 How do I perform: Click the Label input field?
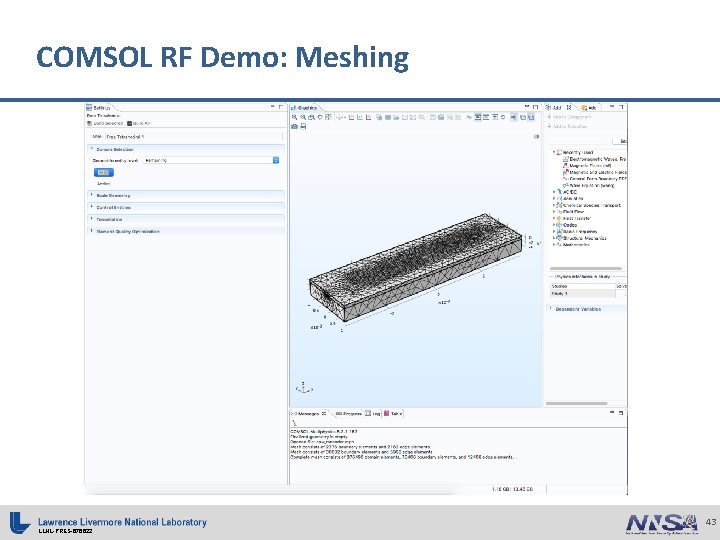click(194, 137)
